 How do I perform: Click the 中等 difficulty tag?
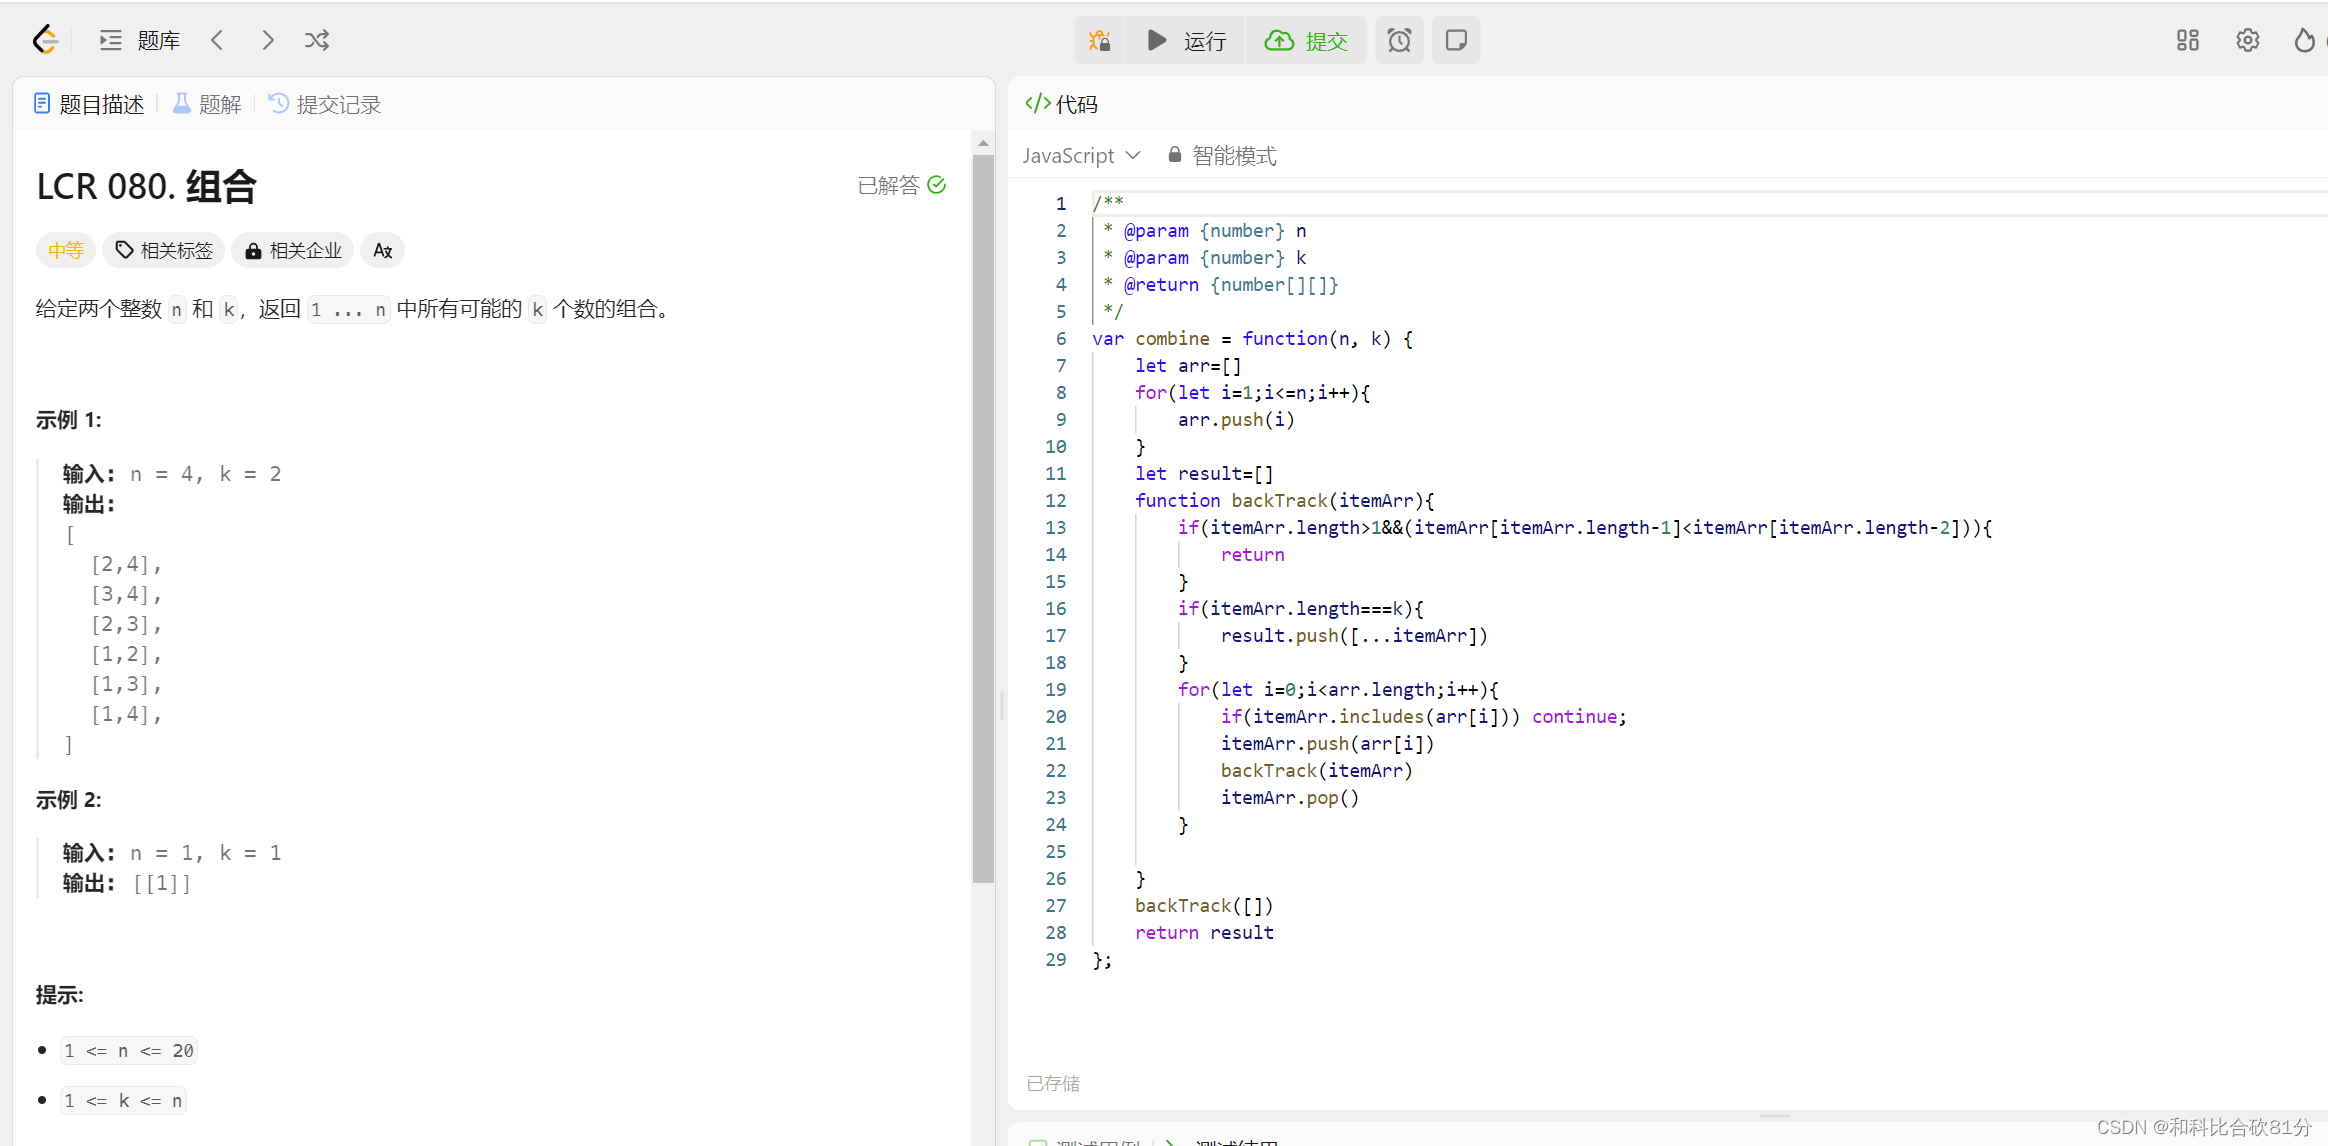tap(66, 250)
